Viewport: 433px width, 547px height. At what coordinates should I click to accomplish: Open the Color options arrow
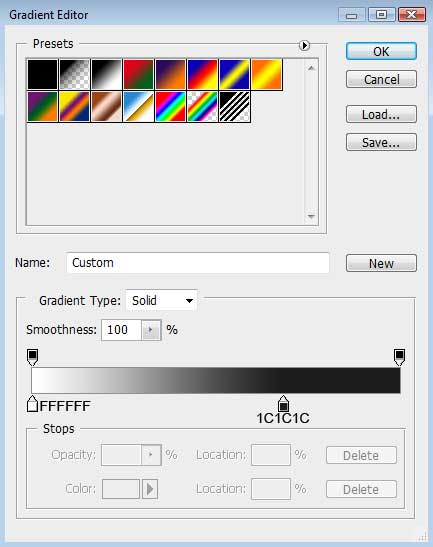[x=150, y=489]
